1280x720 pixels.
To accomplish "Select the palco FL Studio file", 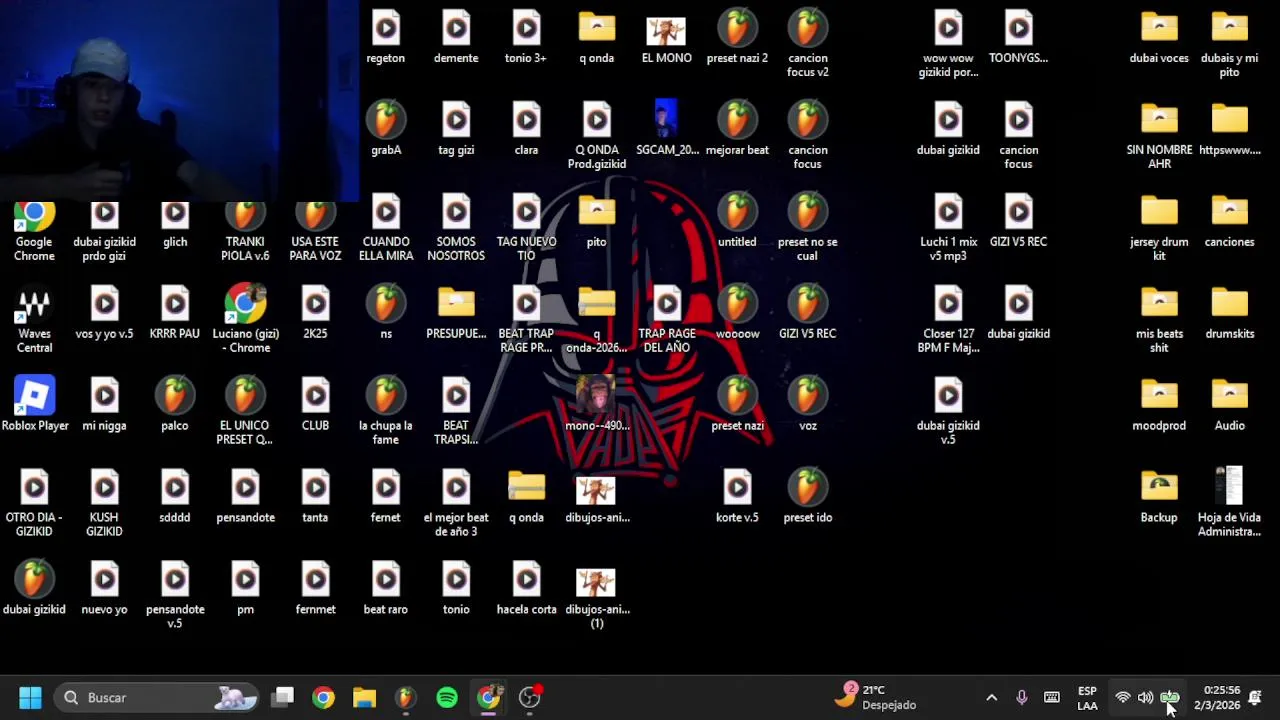I will [175, 405].
